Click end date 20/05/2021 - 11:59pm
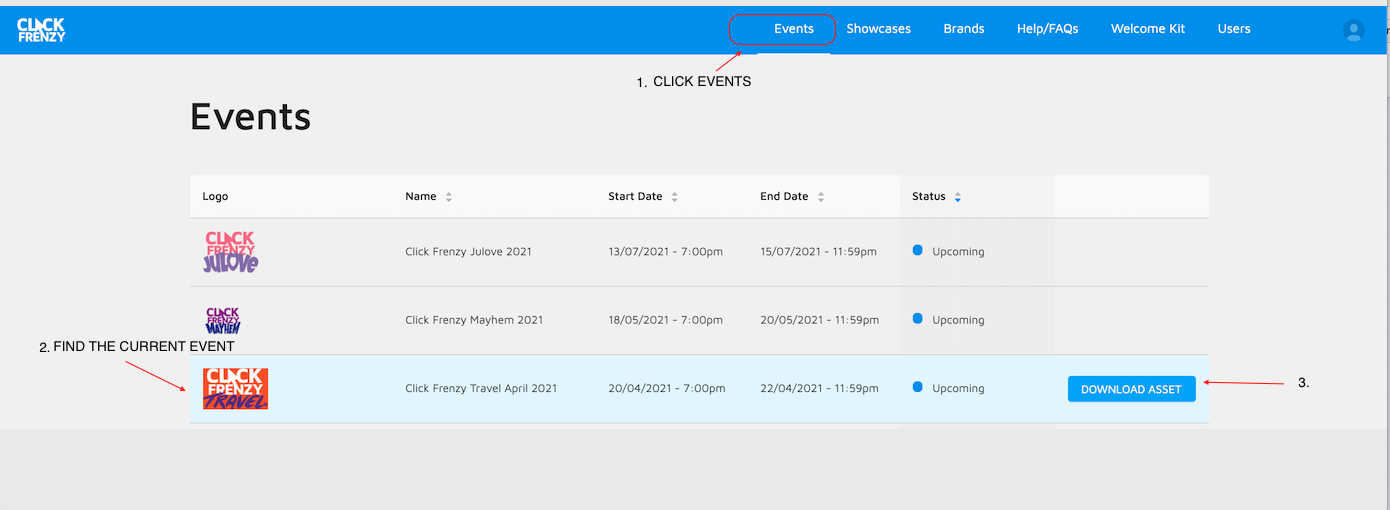The height and width of the screenshot is (510, 1390). [819, 320]
